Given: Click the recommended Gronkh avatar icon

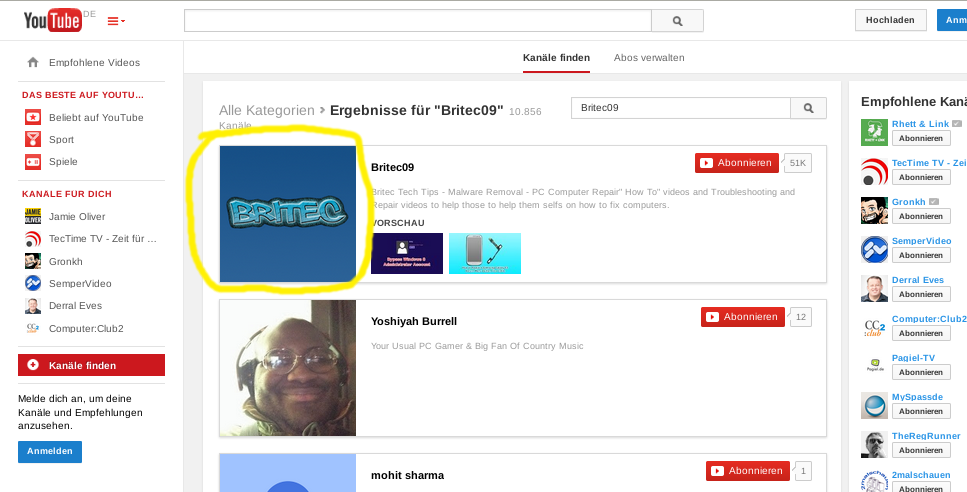Looking at the screenshot, I should coord(874,210).
